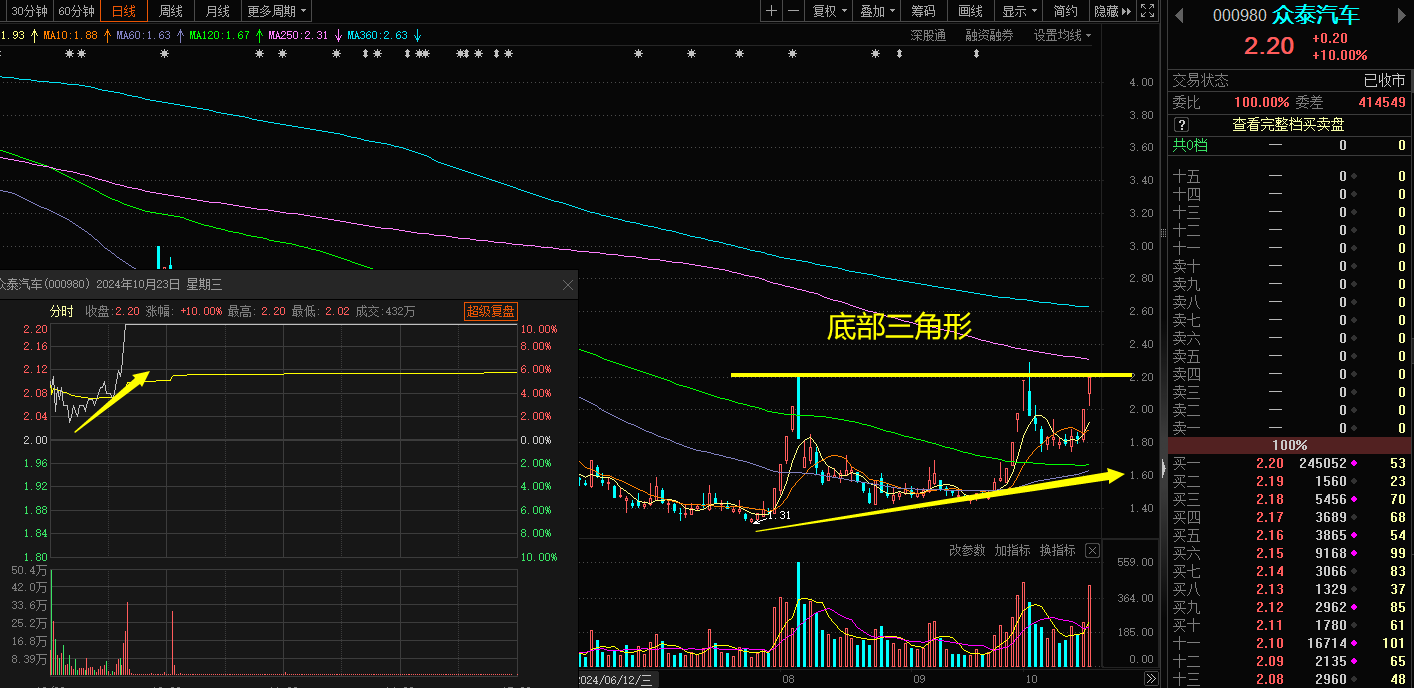
Task: Click the 画线 drawing tool button
Action: (970, 11)
